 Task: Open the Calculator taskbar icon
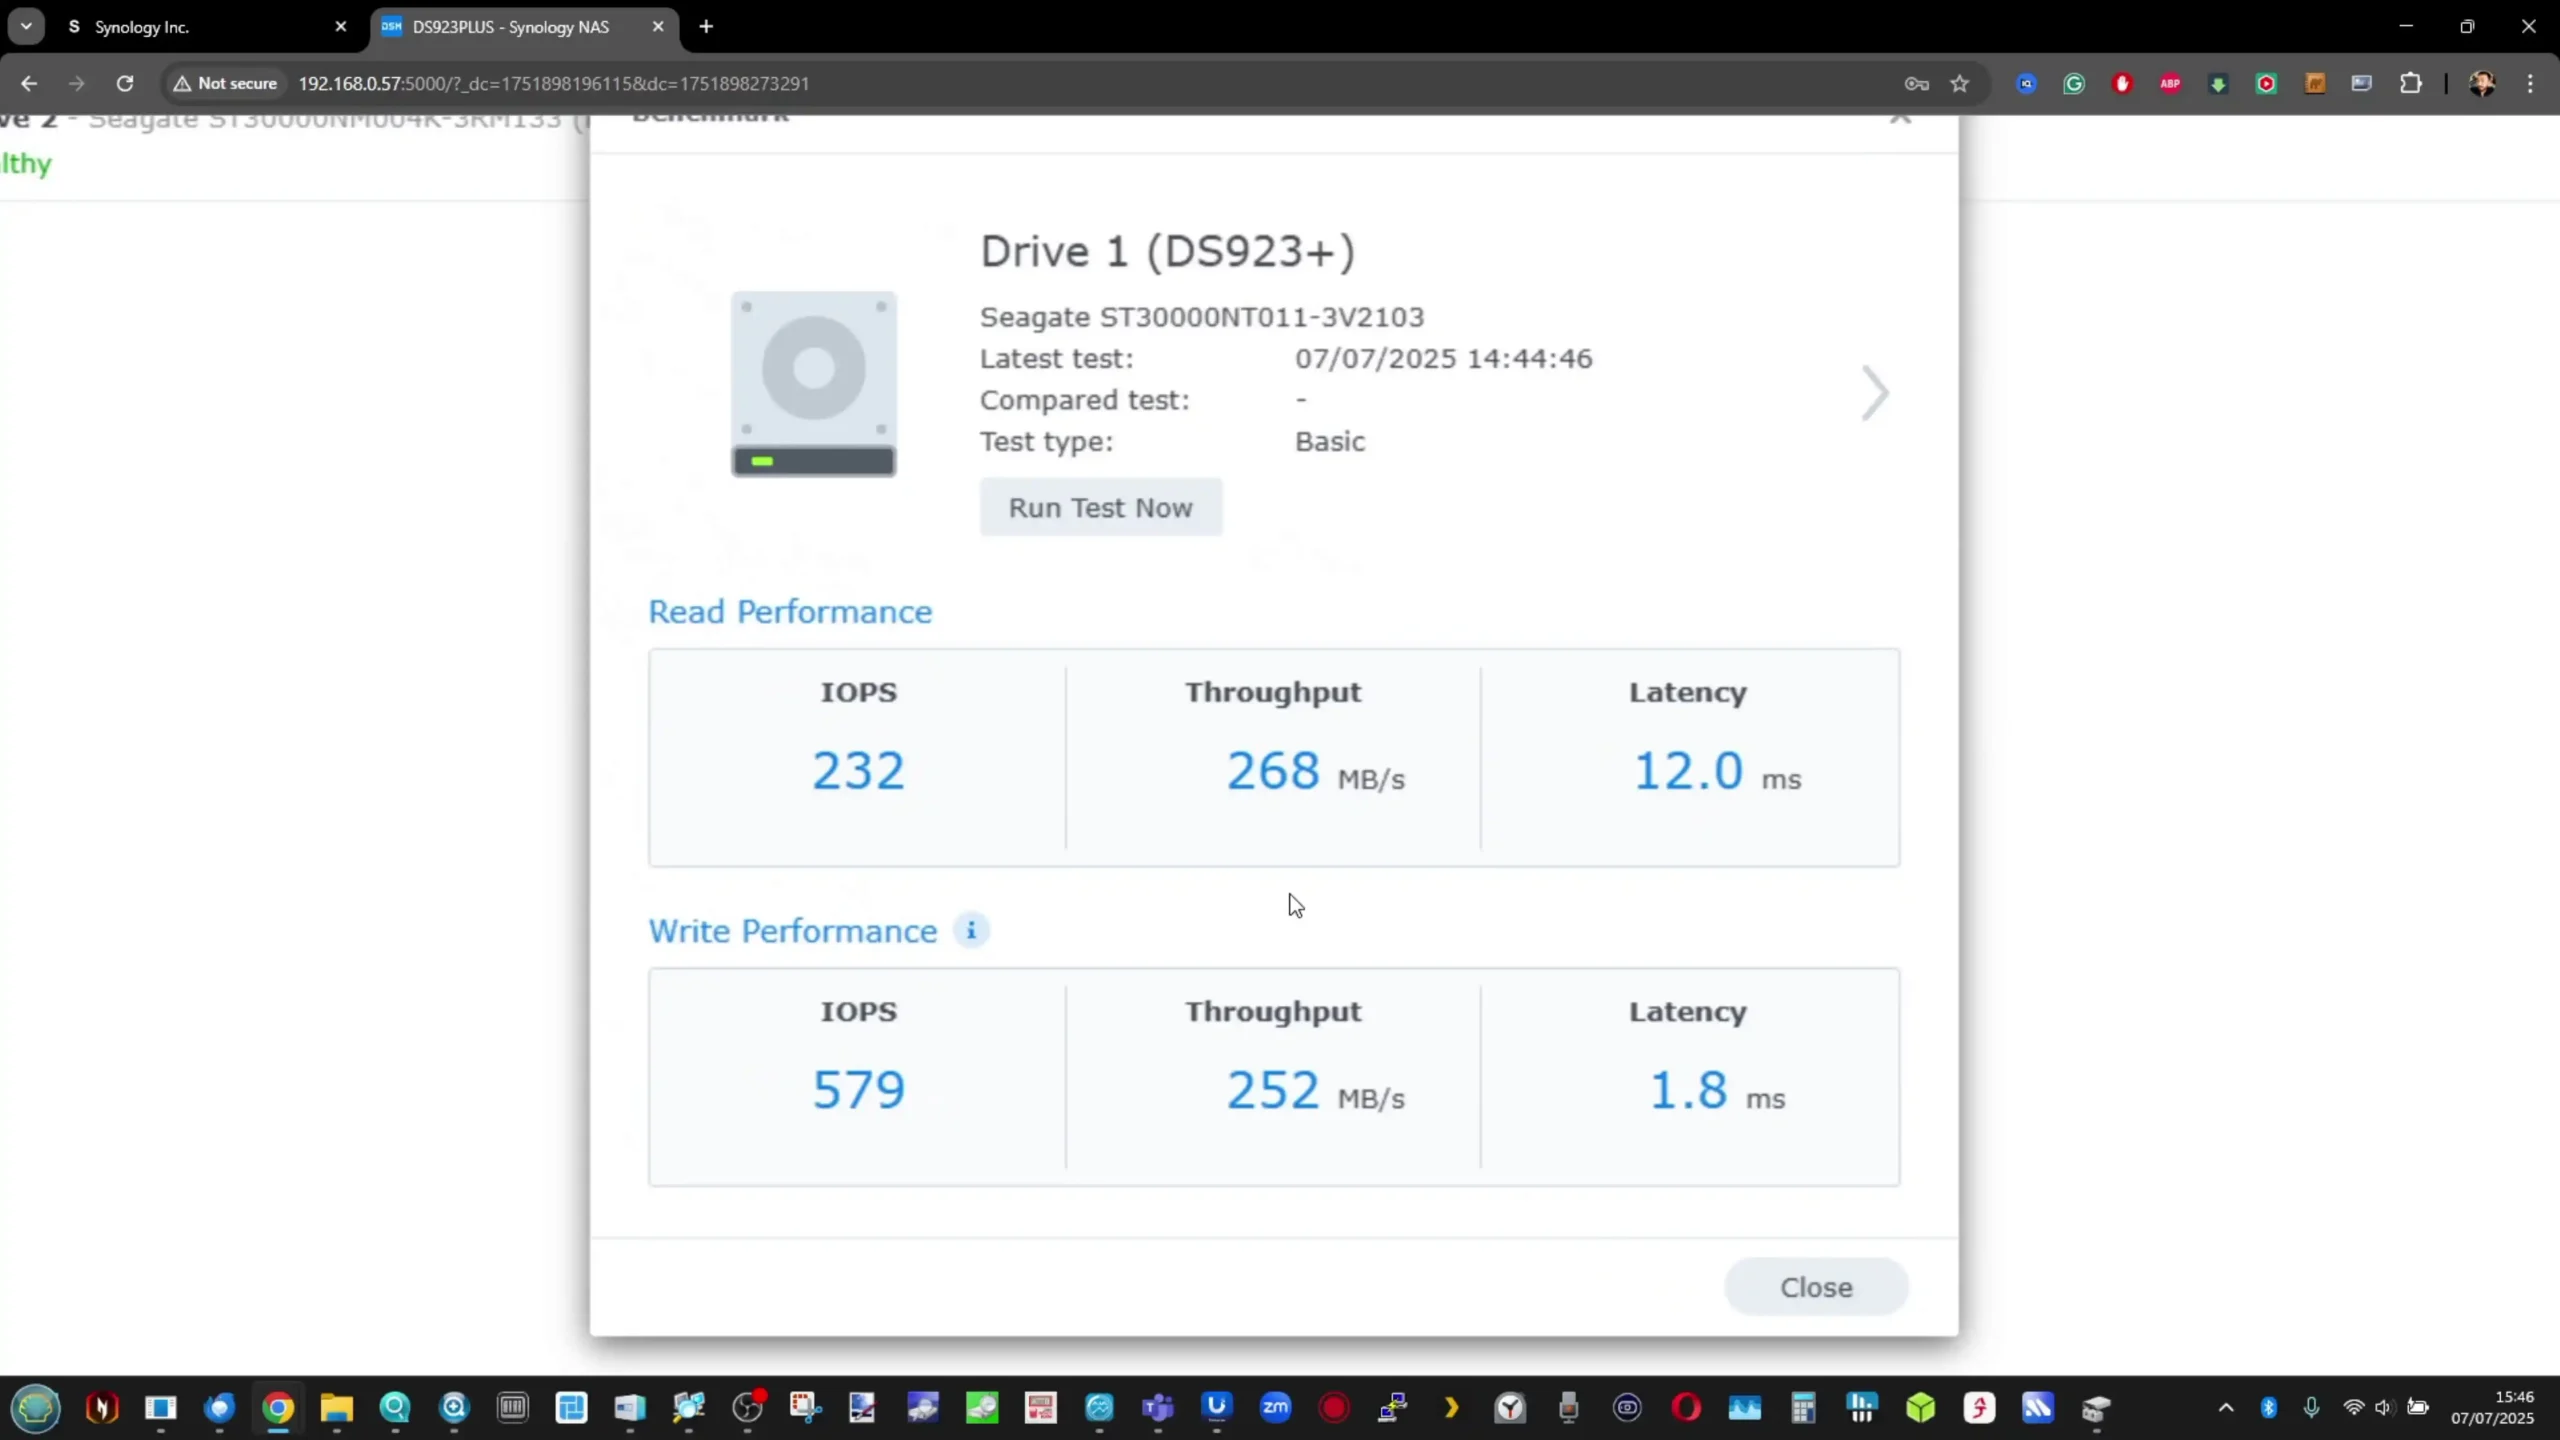click(x=1803, y=1408)
